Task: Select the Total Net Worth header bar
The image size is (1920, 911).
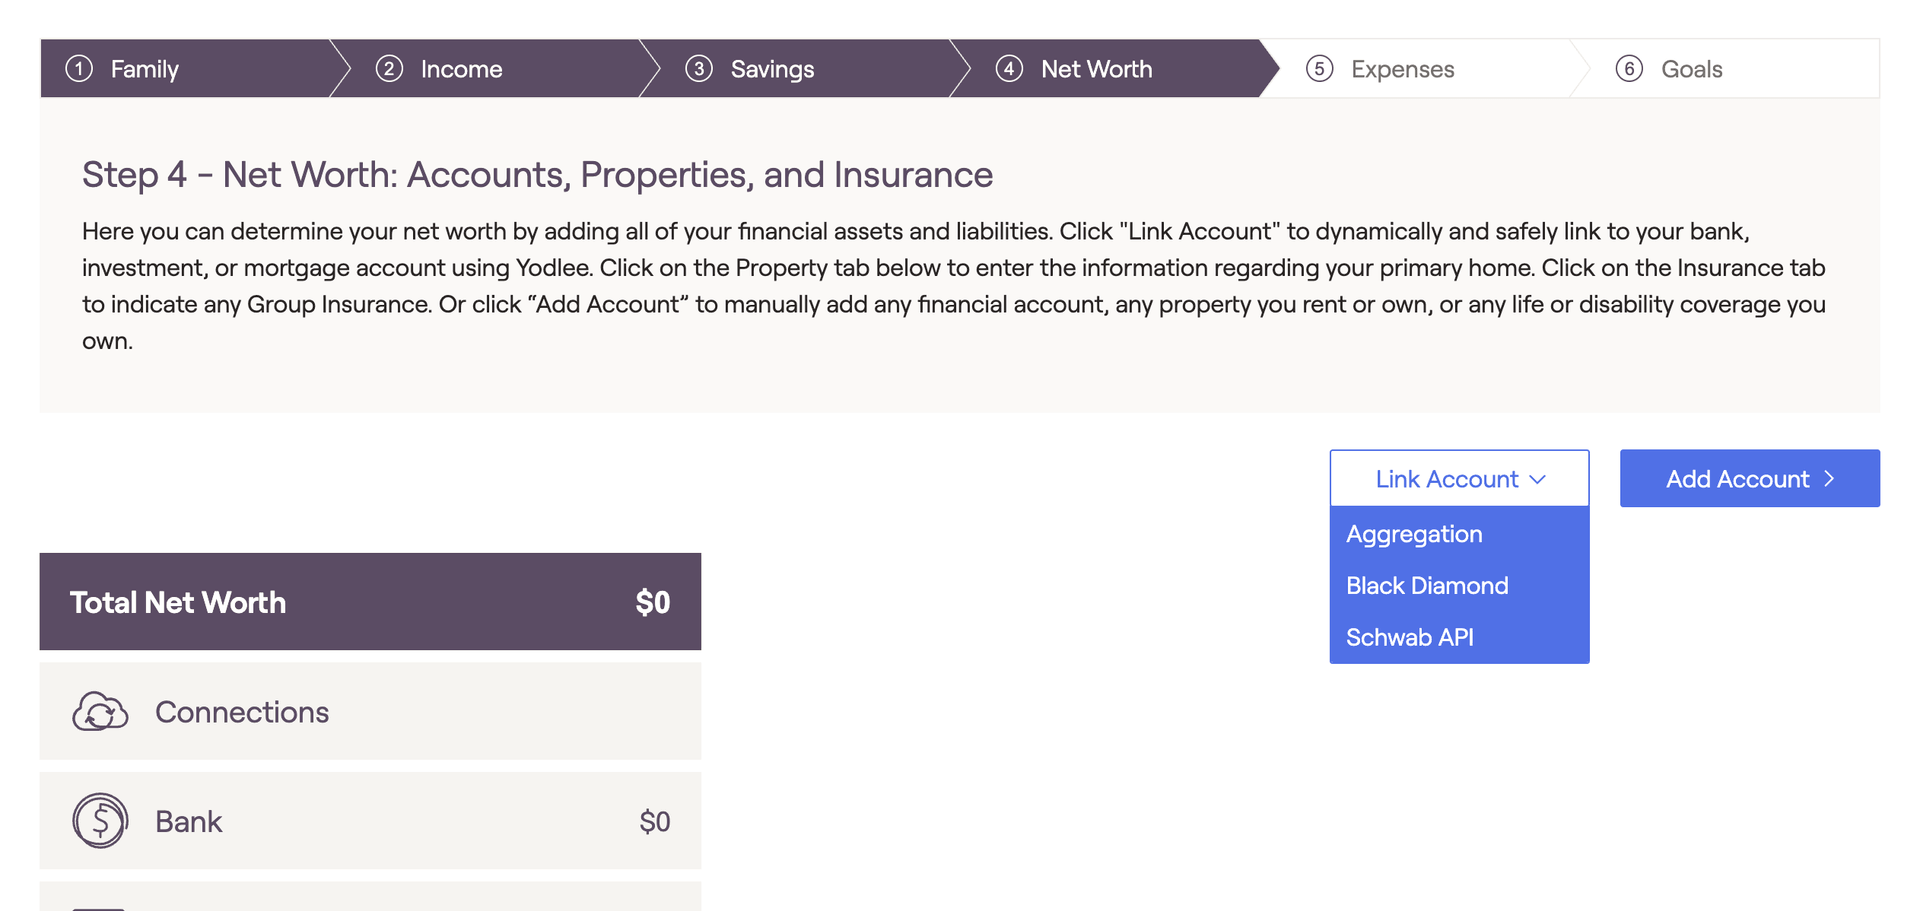Action: click(370, 602)
